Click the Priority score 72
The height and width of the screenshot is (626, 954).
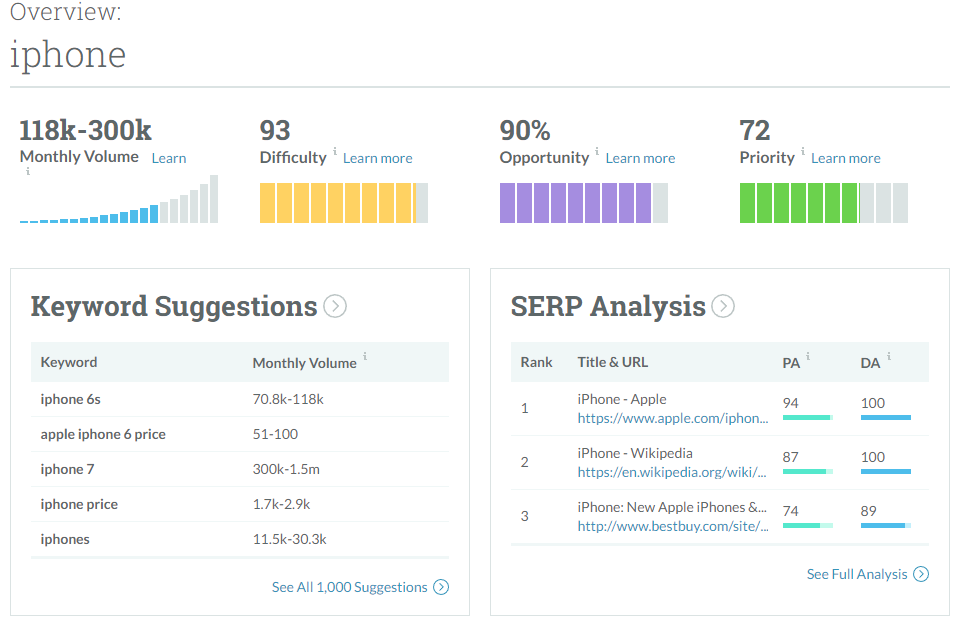(x=755, y=130)
